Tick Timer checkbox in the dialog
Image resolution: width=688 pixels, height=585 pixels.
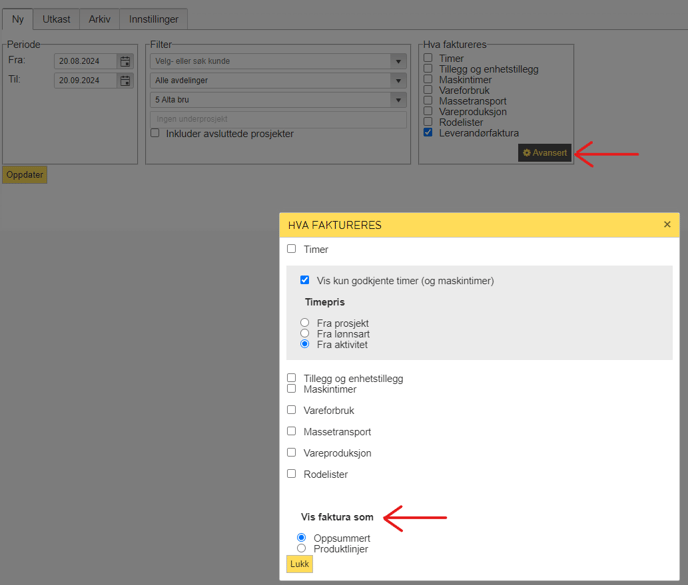[291, 248]
